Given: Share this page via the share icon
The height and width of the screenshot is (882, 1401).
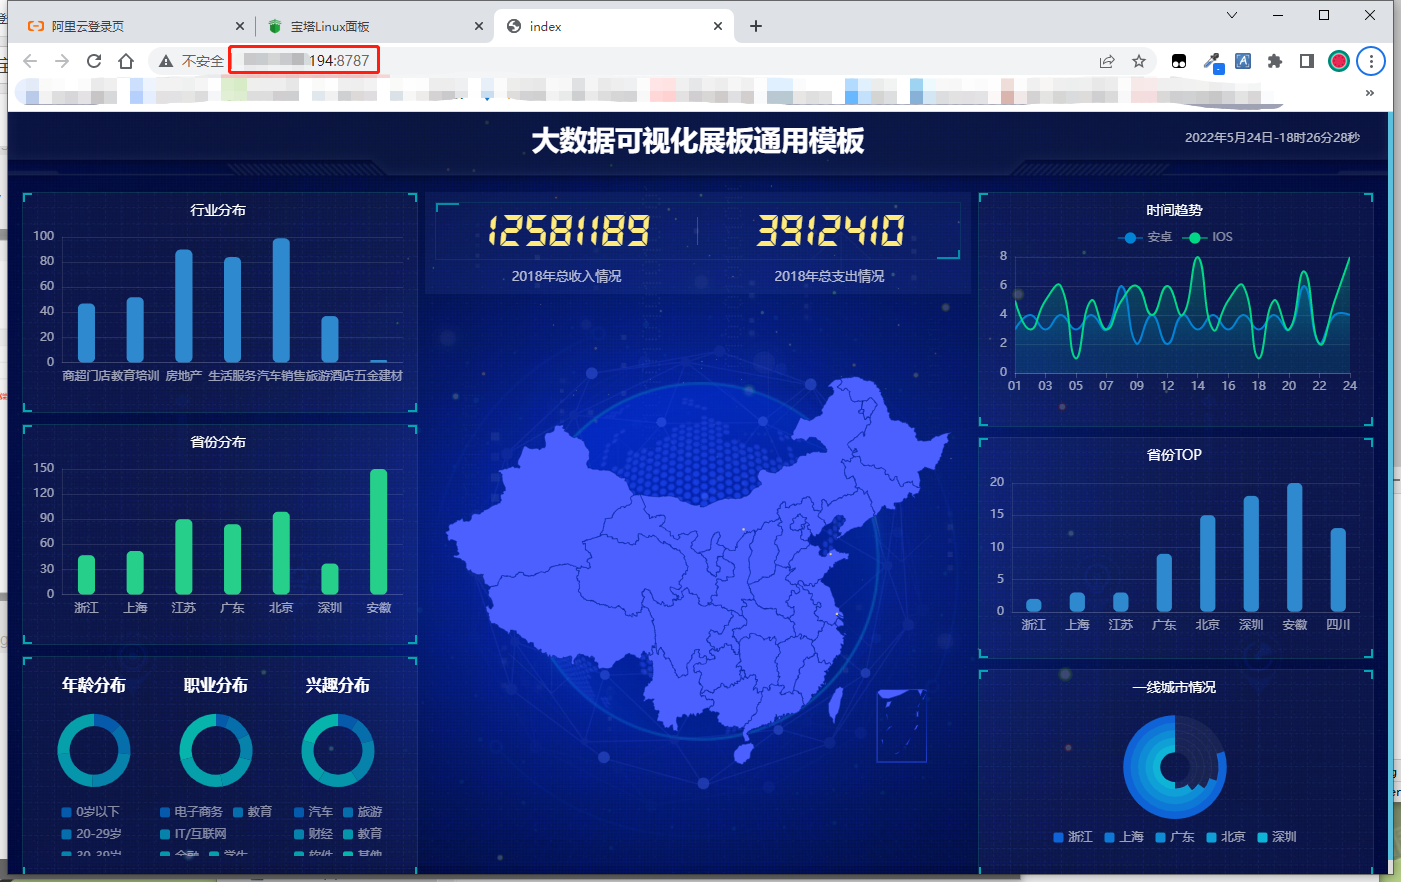Looking at the screenshot, I should (x=1107, y=61).
